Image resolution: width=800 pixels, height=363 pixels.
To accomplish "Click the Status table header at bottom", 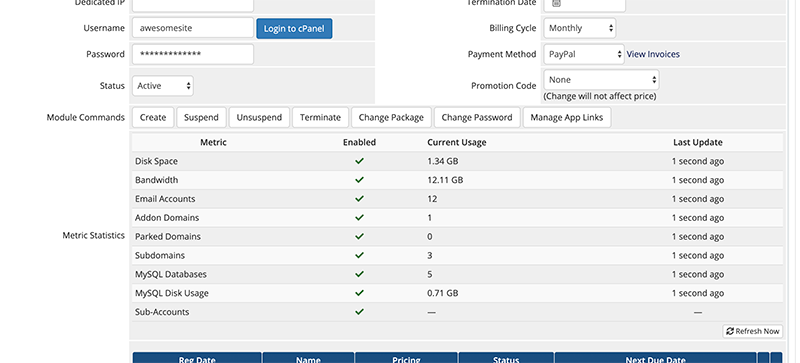I will (506, 358).
